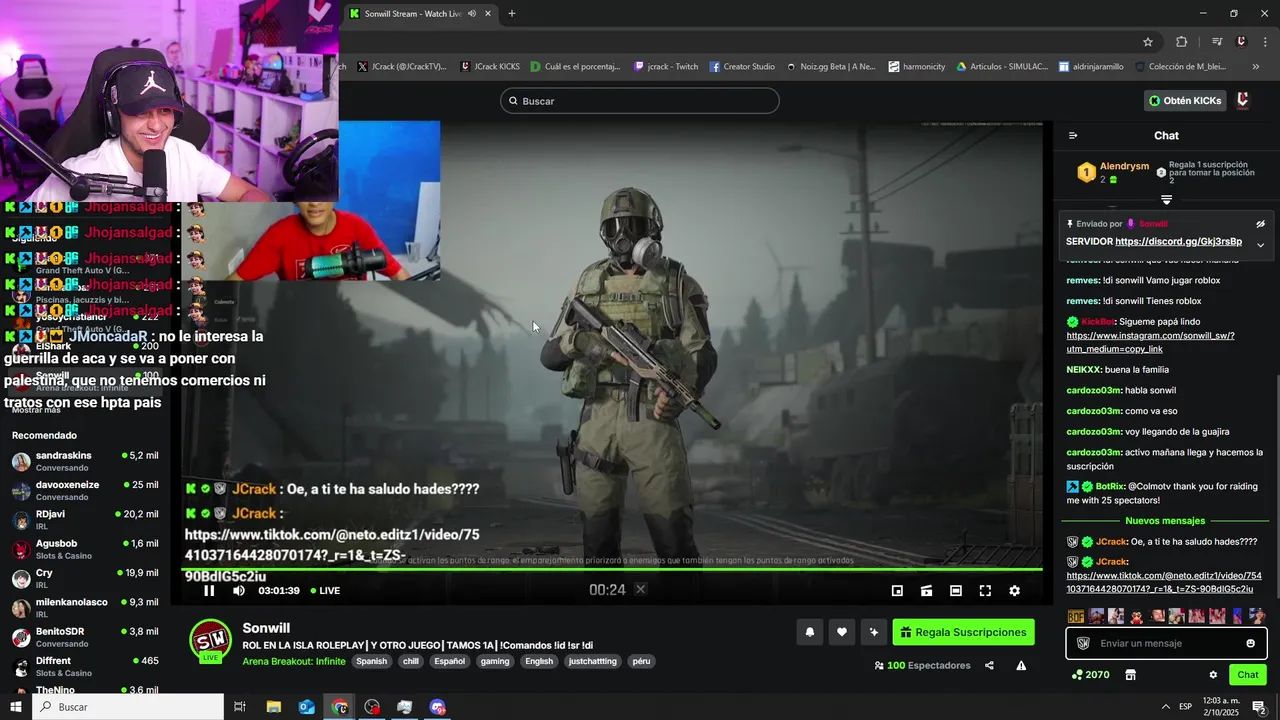Open the JCrack KICKS bookmark
The width and height of the screenshot is (1280, 720).
(492, 67)
